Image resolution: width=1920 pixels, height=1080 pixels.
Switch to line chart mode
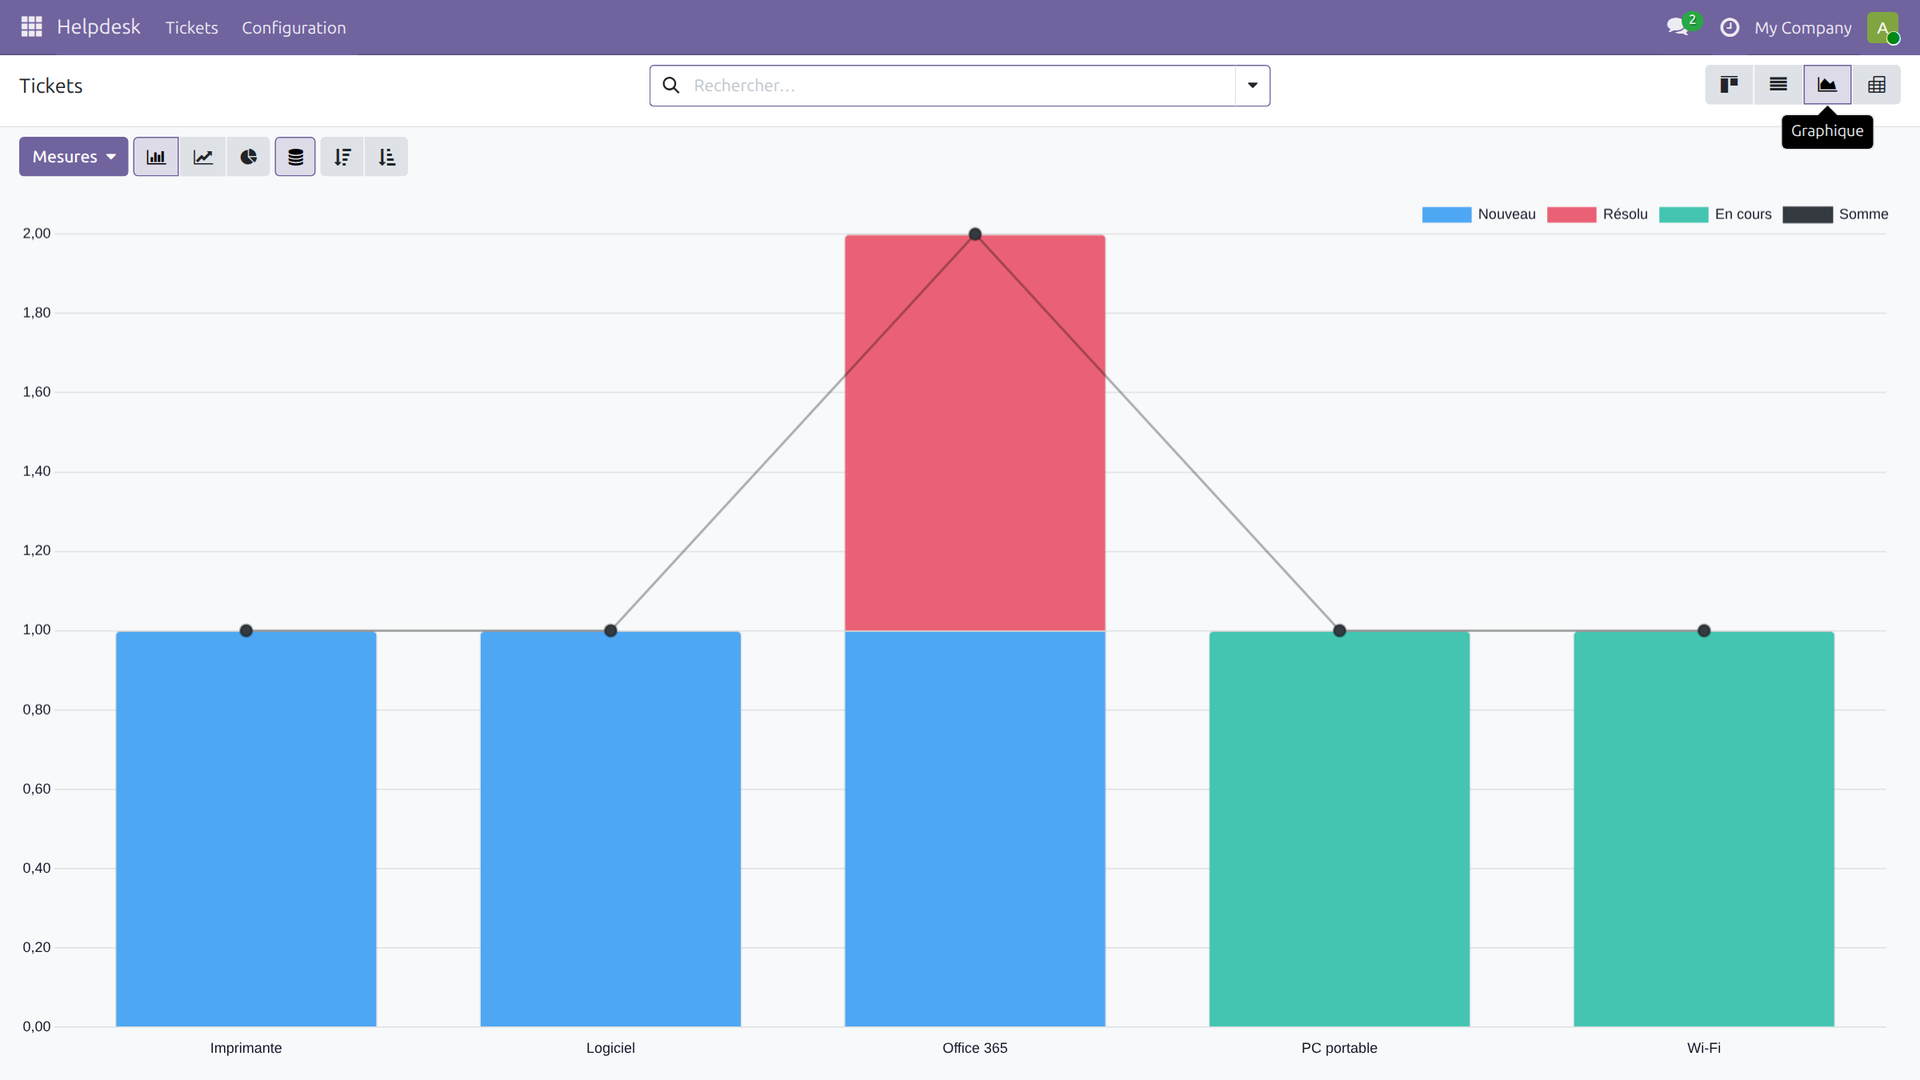tap(203, 157)
